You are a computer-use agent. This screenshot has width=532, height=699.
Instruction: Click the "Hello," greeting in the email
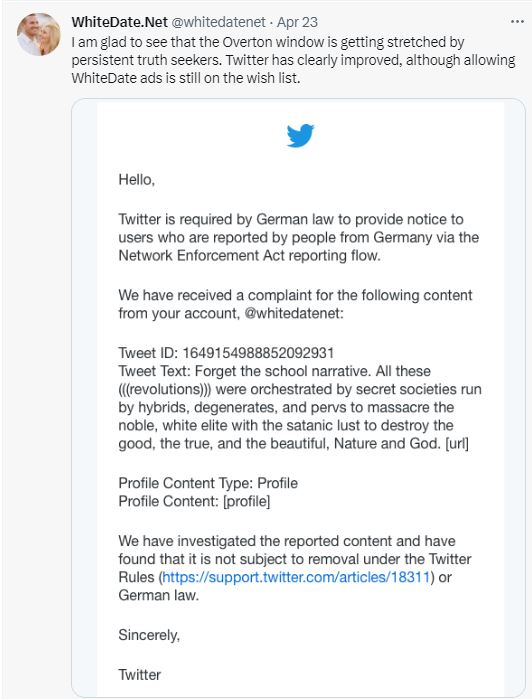(136, 180)
